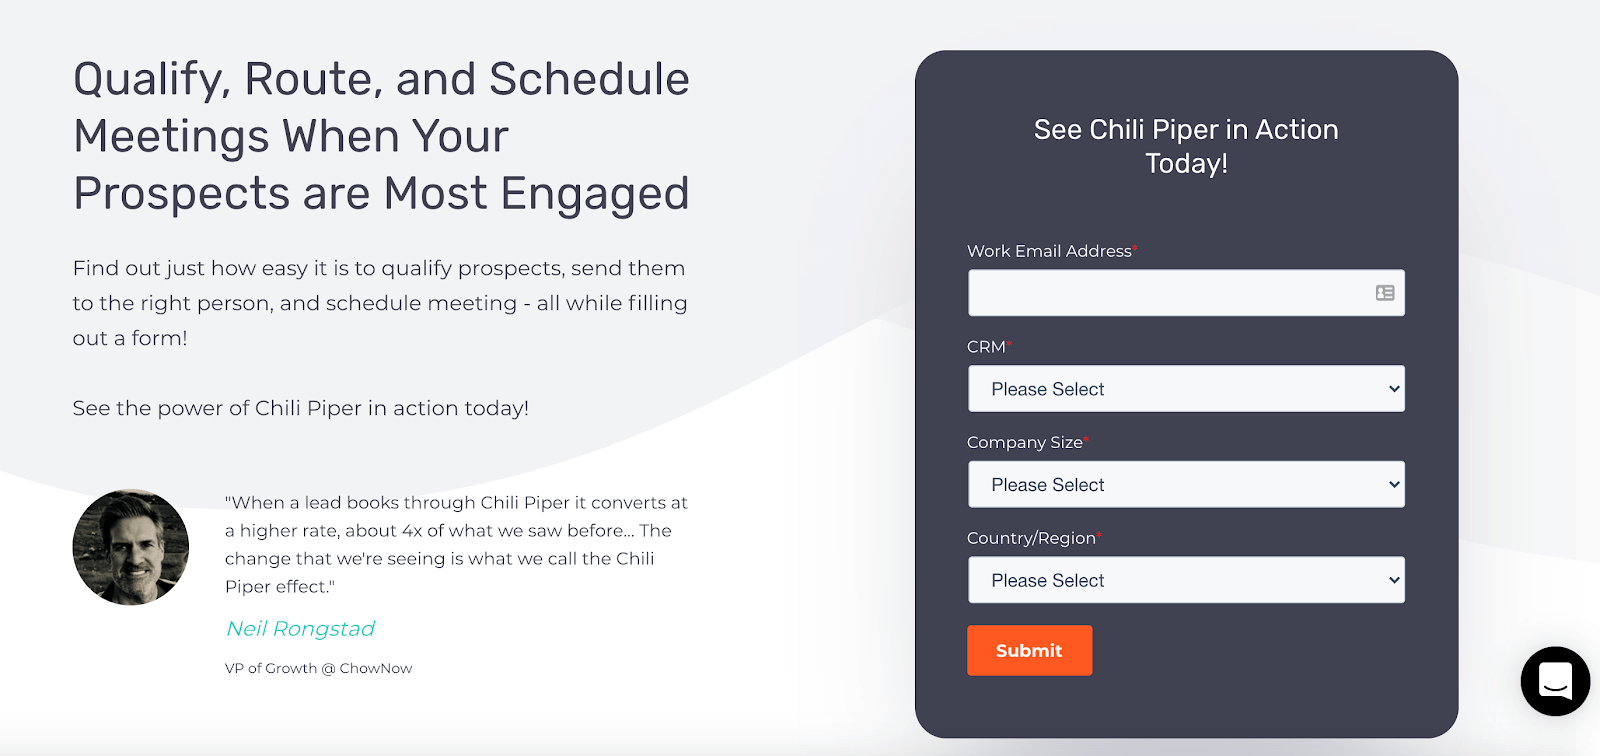
Task: Click the Find out just how easy paragraph
Action: [379, 302]
